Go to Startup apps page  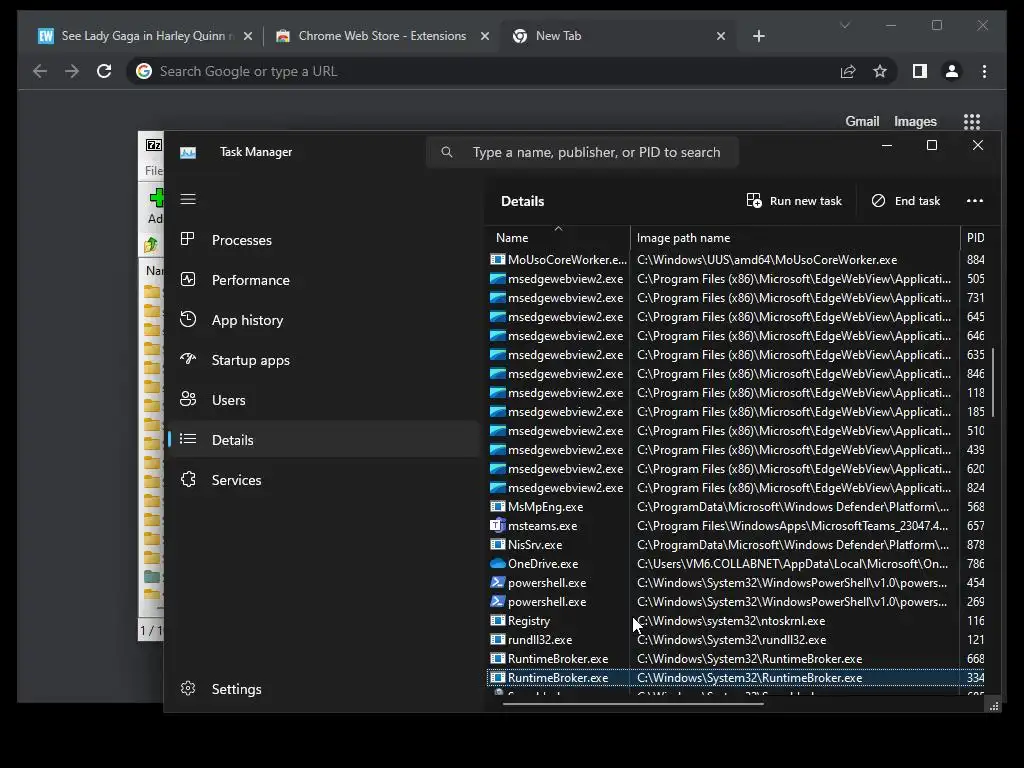click(325, 360)
